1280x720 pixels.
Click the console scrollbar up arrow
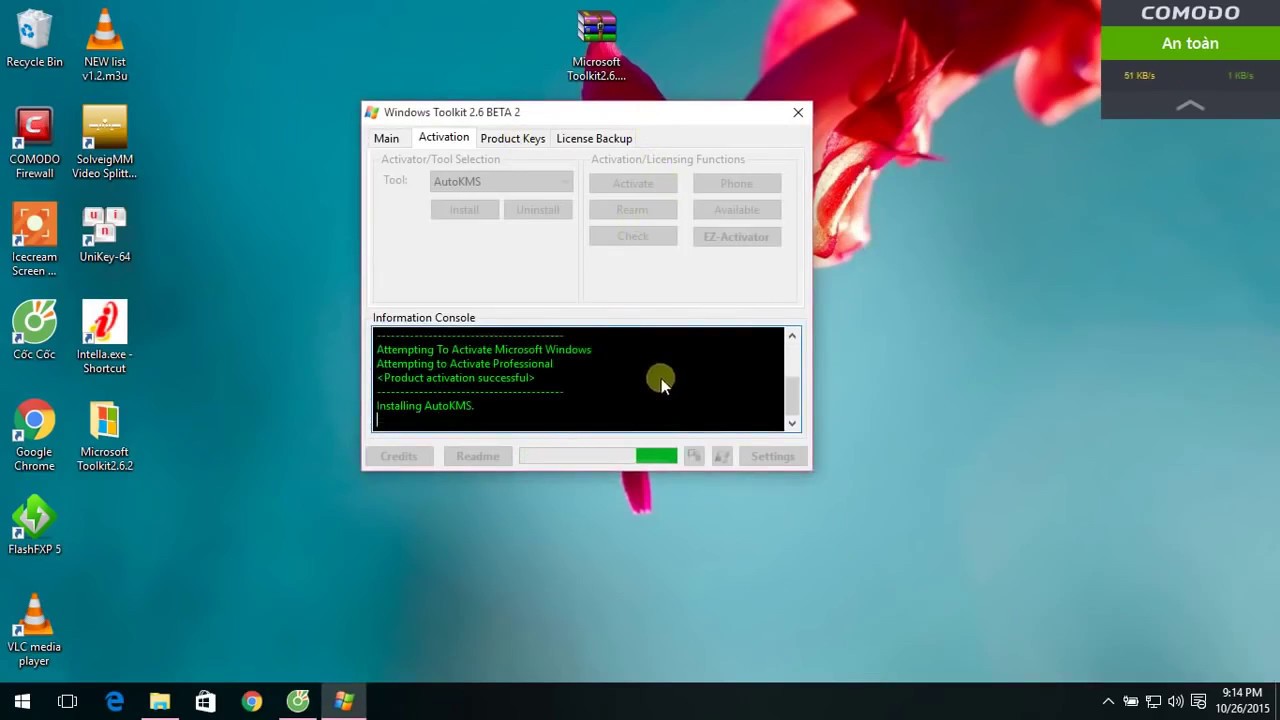point(792,336)
